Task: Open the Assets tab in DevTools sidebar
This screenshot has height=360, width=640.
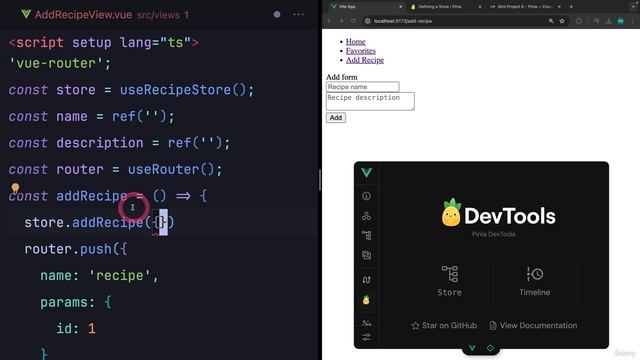Action: (366, 256)
